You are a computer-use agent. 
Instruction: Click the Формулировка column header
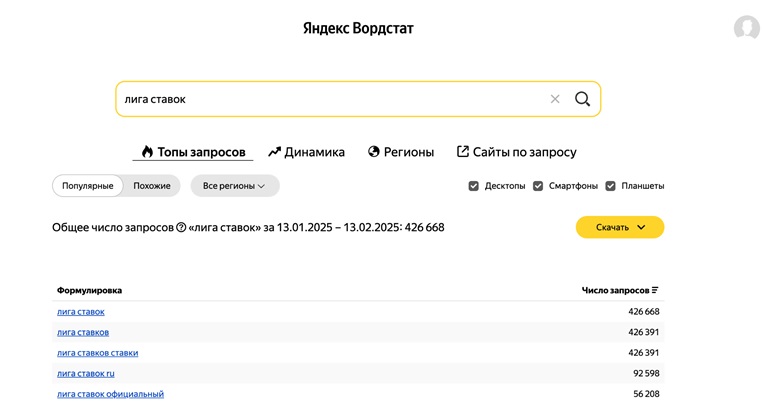coord(89,290)
